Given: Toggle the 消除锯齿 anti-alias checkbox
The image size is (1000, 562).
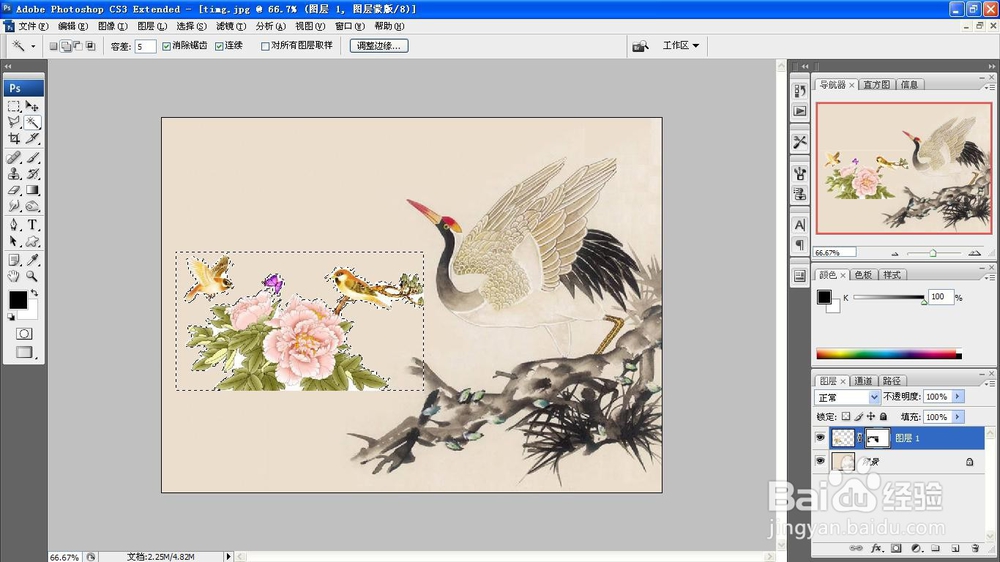Looking at the screenshot, I should click(166, 46).
